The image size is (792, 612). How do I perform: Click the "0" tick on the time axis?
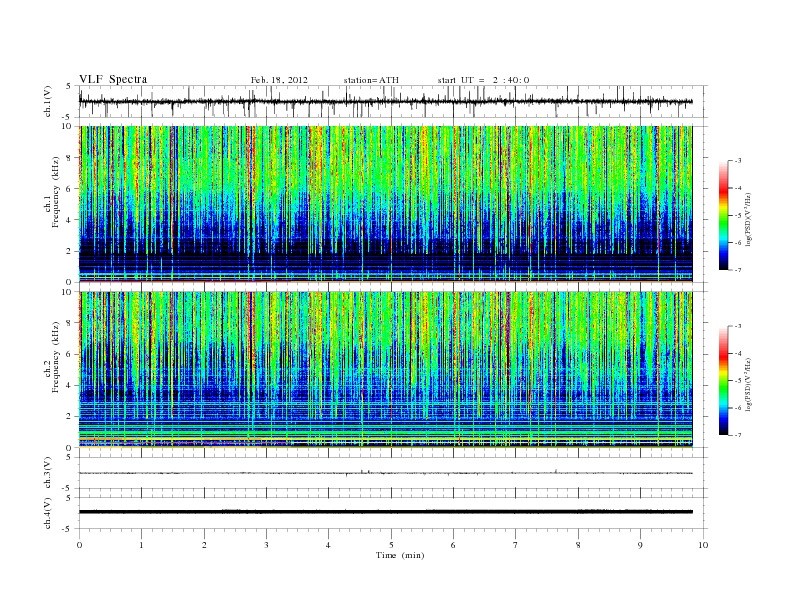[79, 545]
